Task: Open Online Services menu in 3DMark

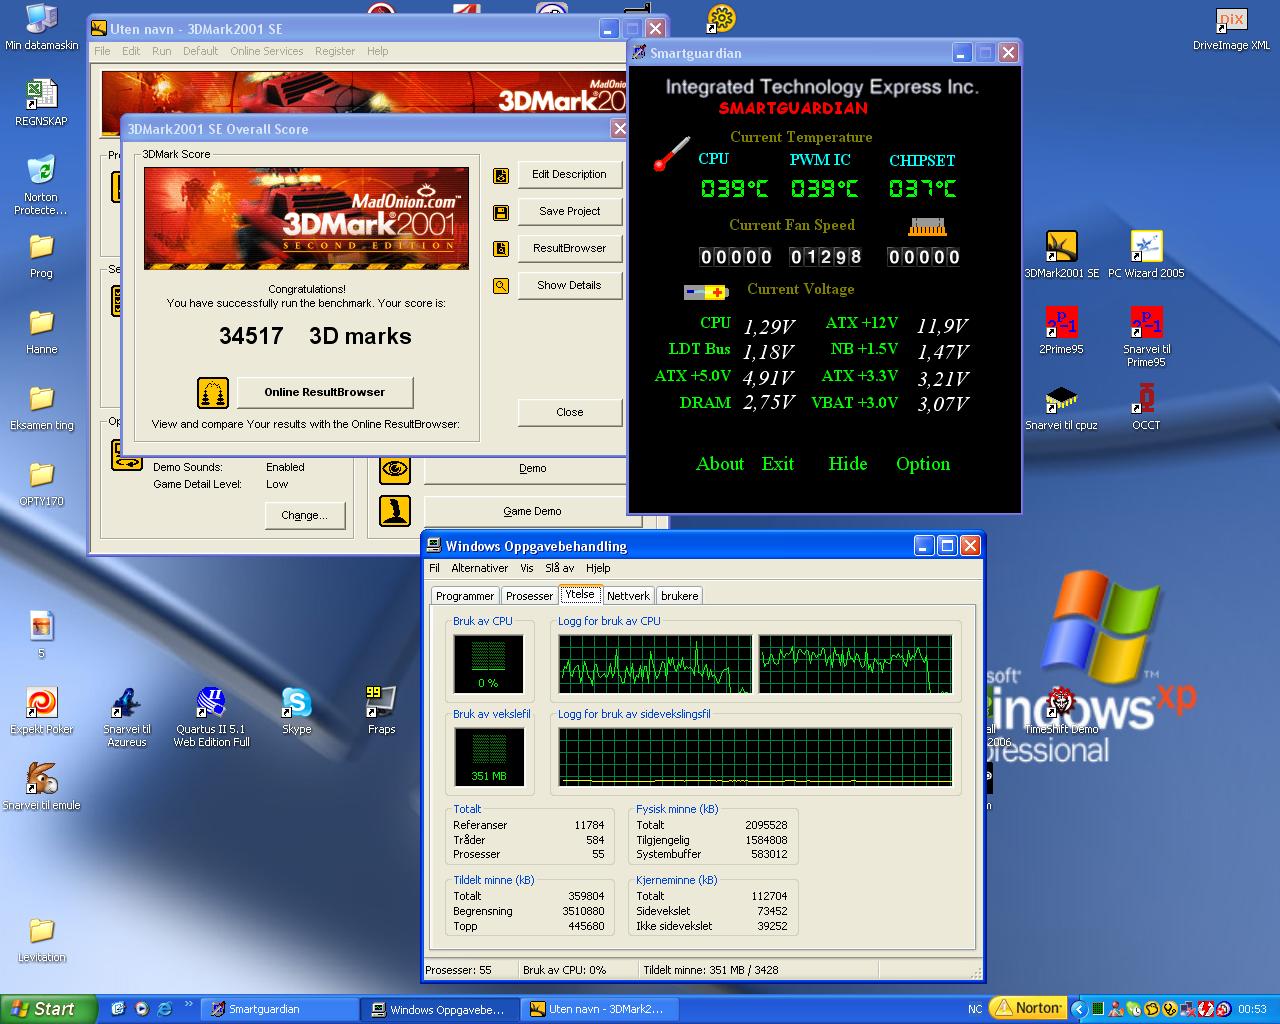Action: coord(266,51)
